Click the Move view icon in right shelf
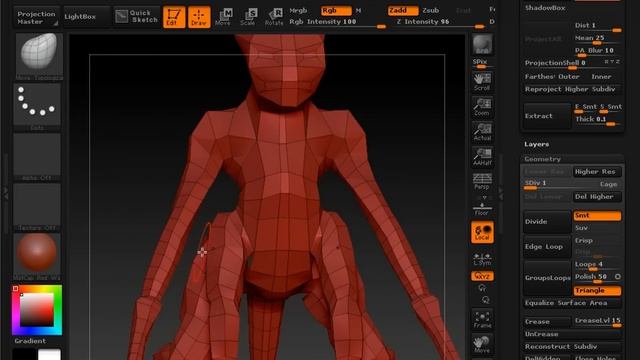 click(482, 345)
